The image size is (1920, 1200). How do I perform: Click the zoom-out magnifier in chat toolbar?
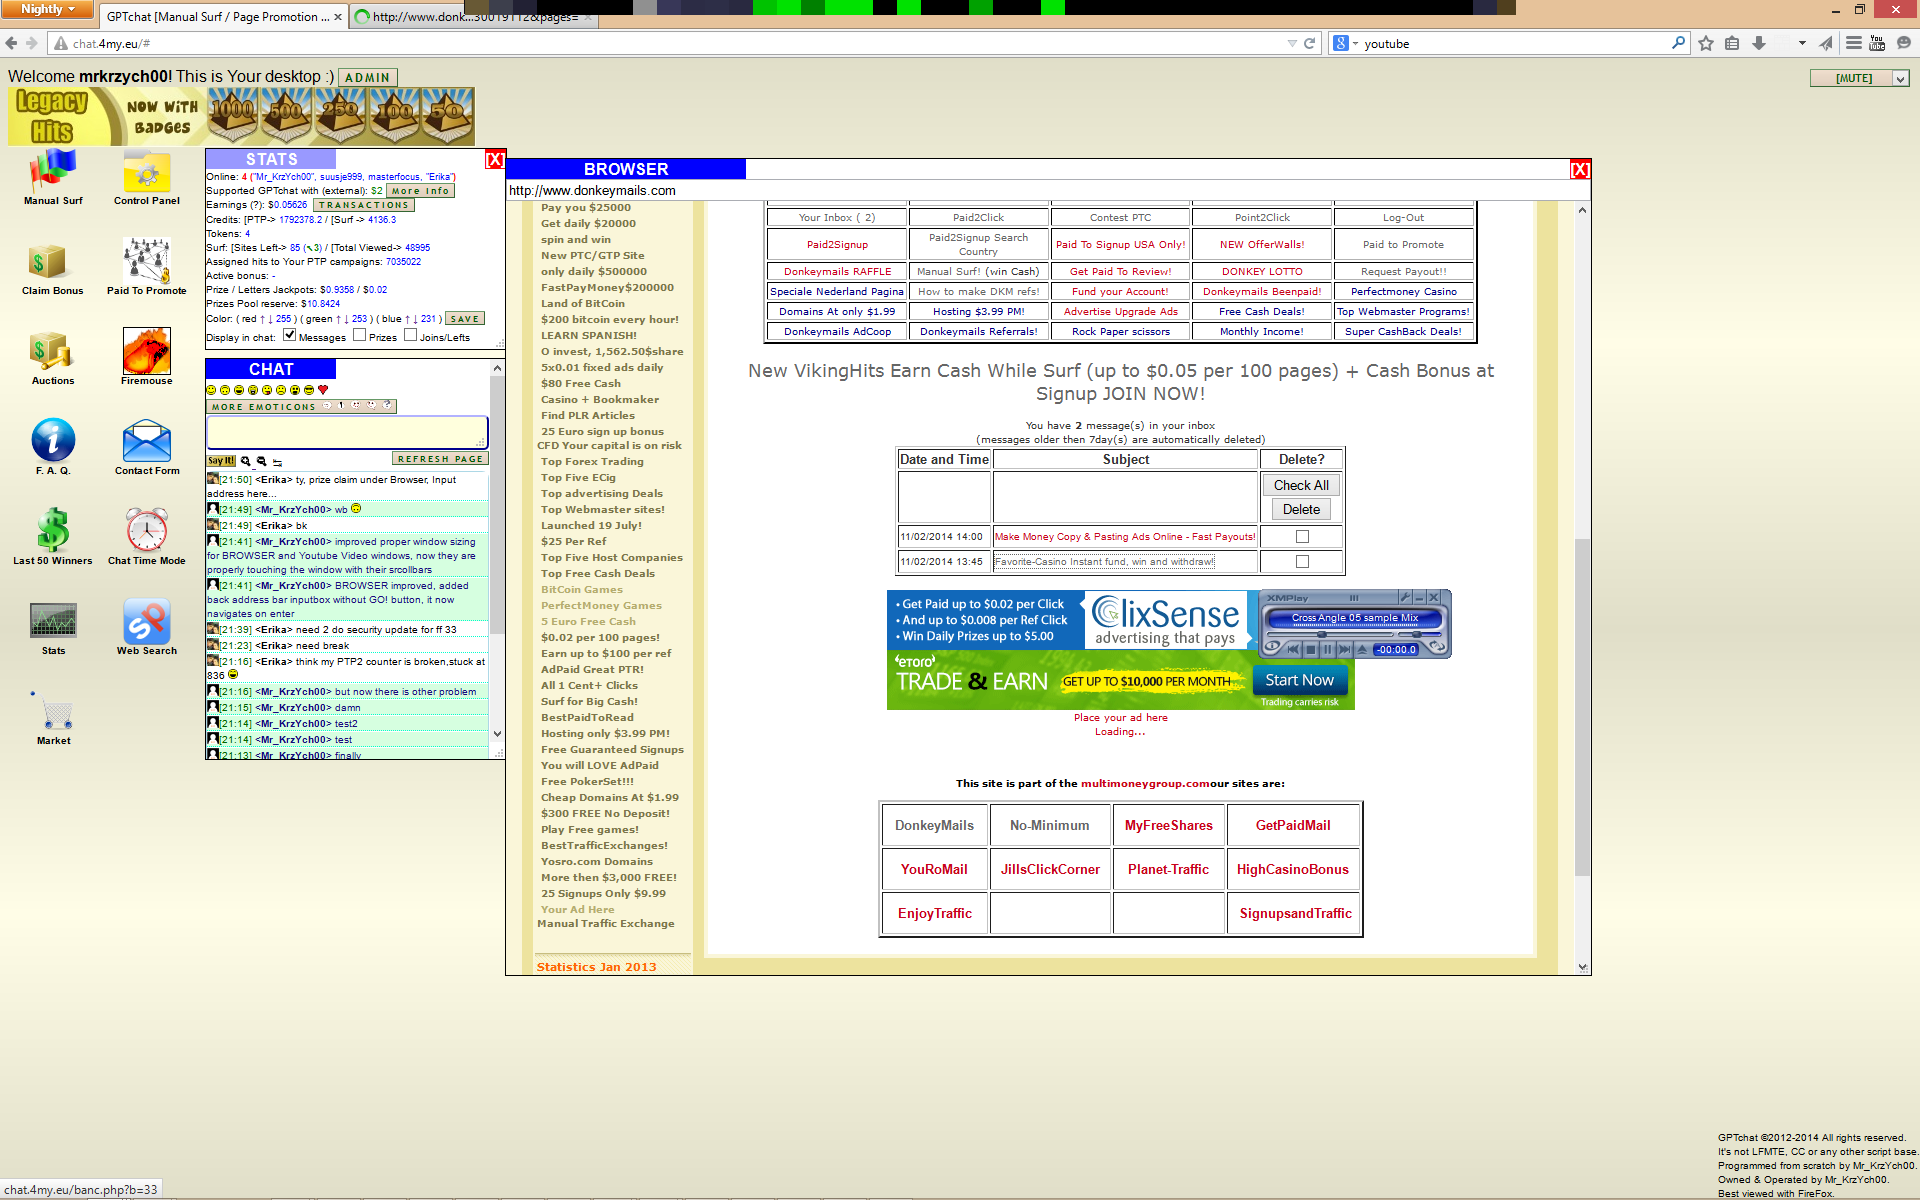click(x=261, y=461)
